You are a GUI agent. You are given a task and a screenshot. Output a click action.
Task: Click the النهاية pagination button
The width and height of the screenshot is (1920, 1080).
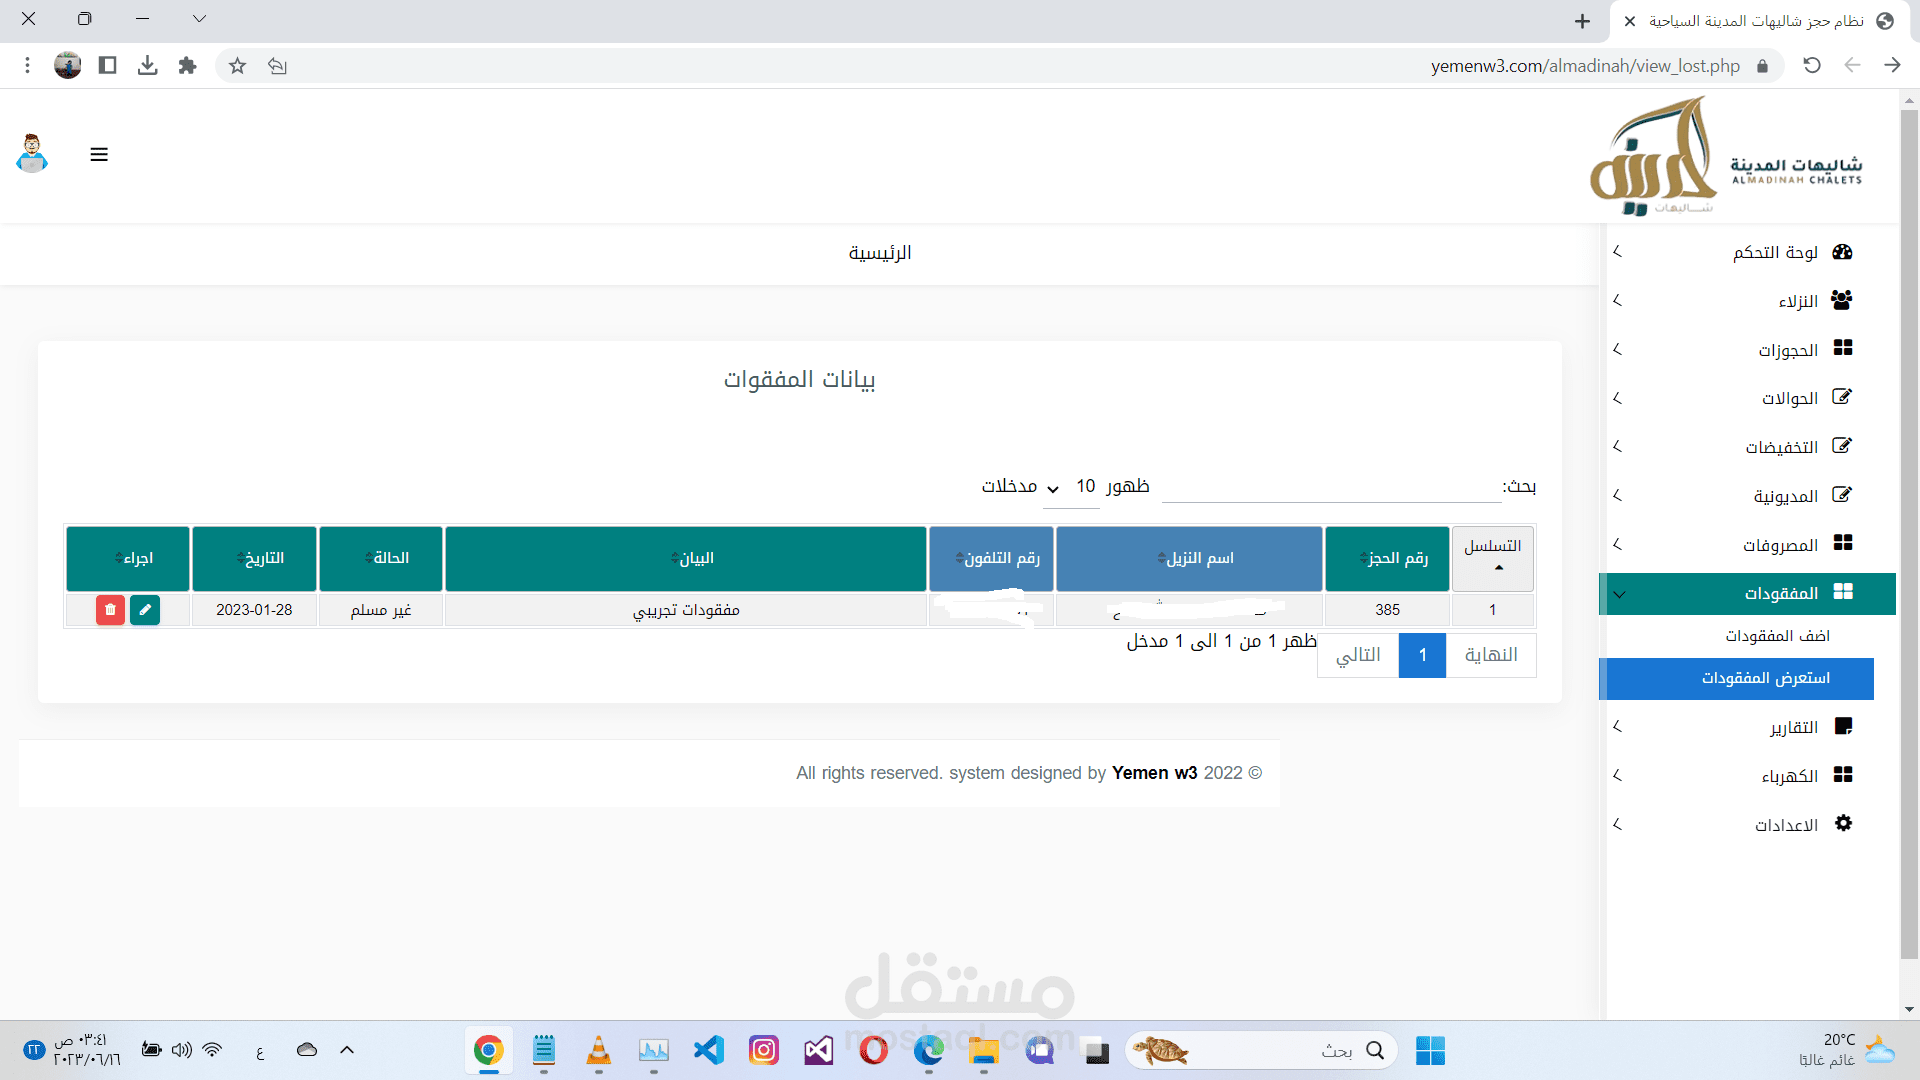1490,655
